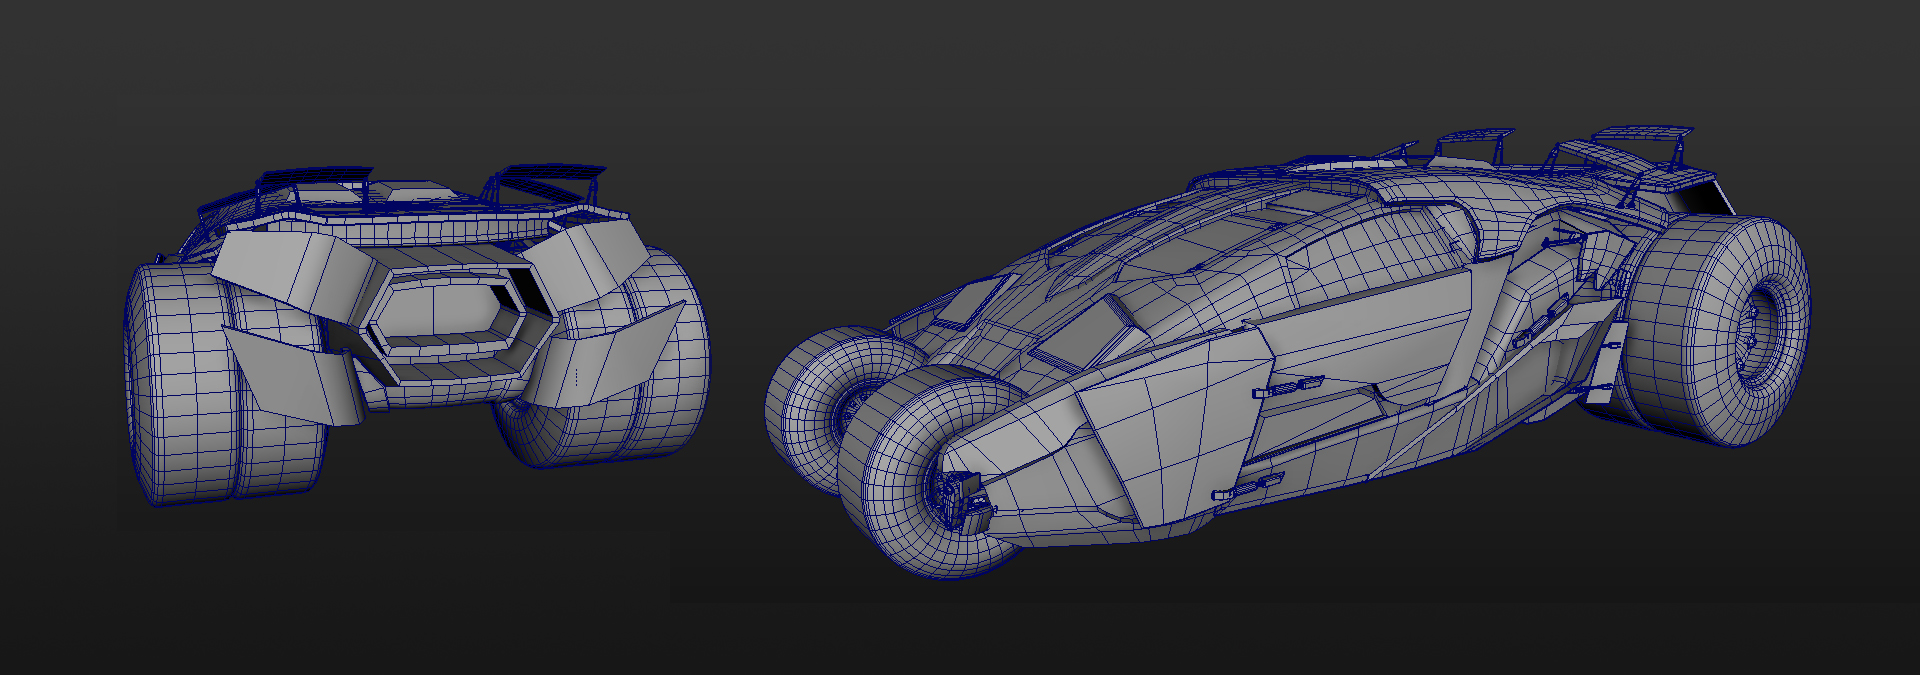Click the rear wheel hub on the side-view model
This screenshot has height=675, width=1920.
pos(1758,327)
